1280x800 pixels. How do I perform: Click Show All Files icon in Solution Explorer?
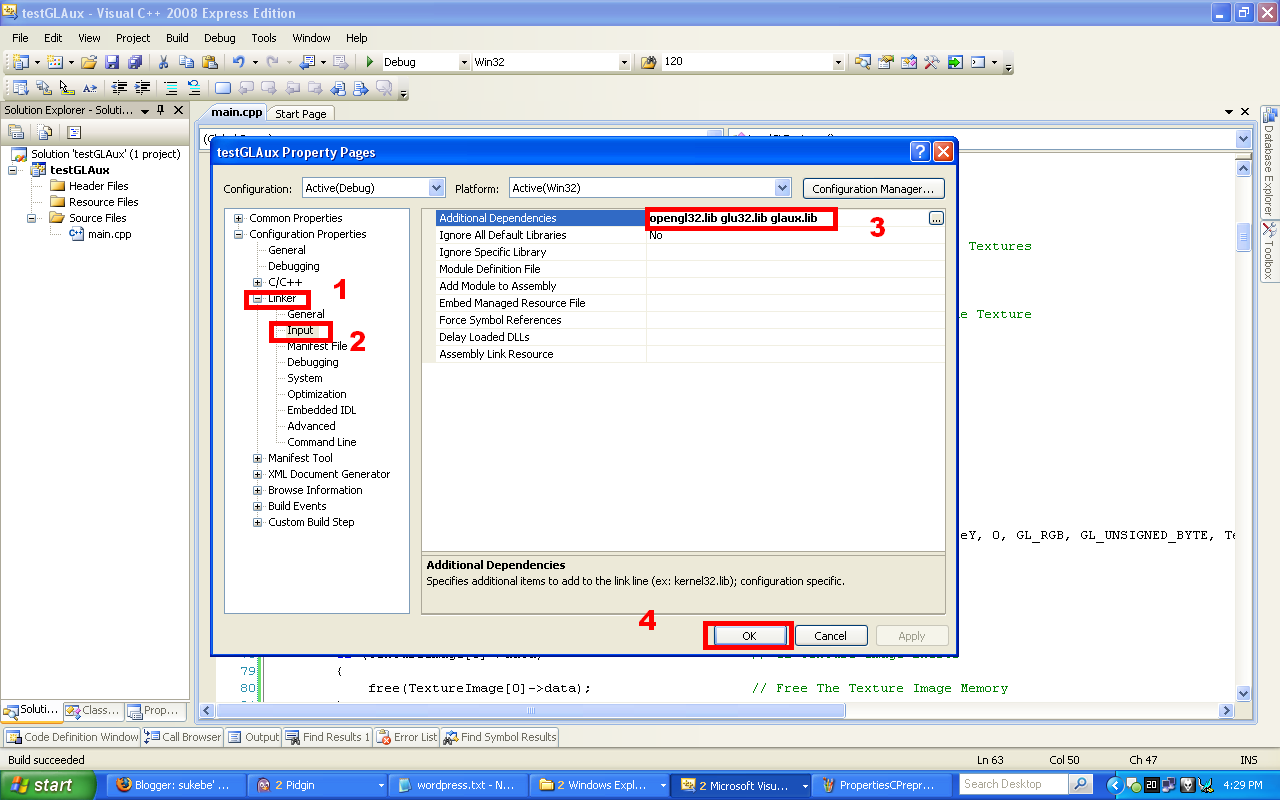45,131
